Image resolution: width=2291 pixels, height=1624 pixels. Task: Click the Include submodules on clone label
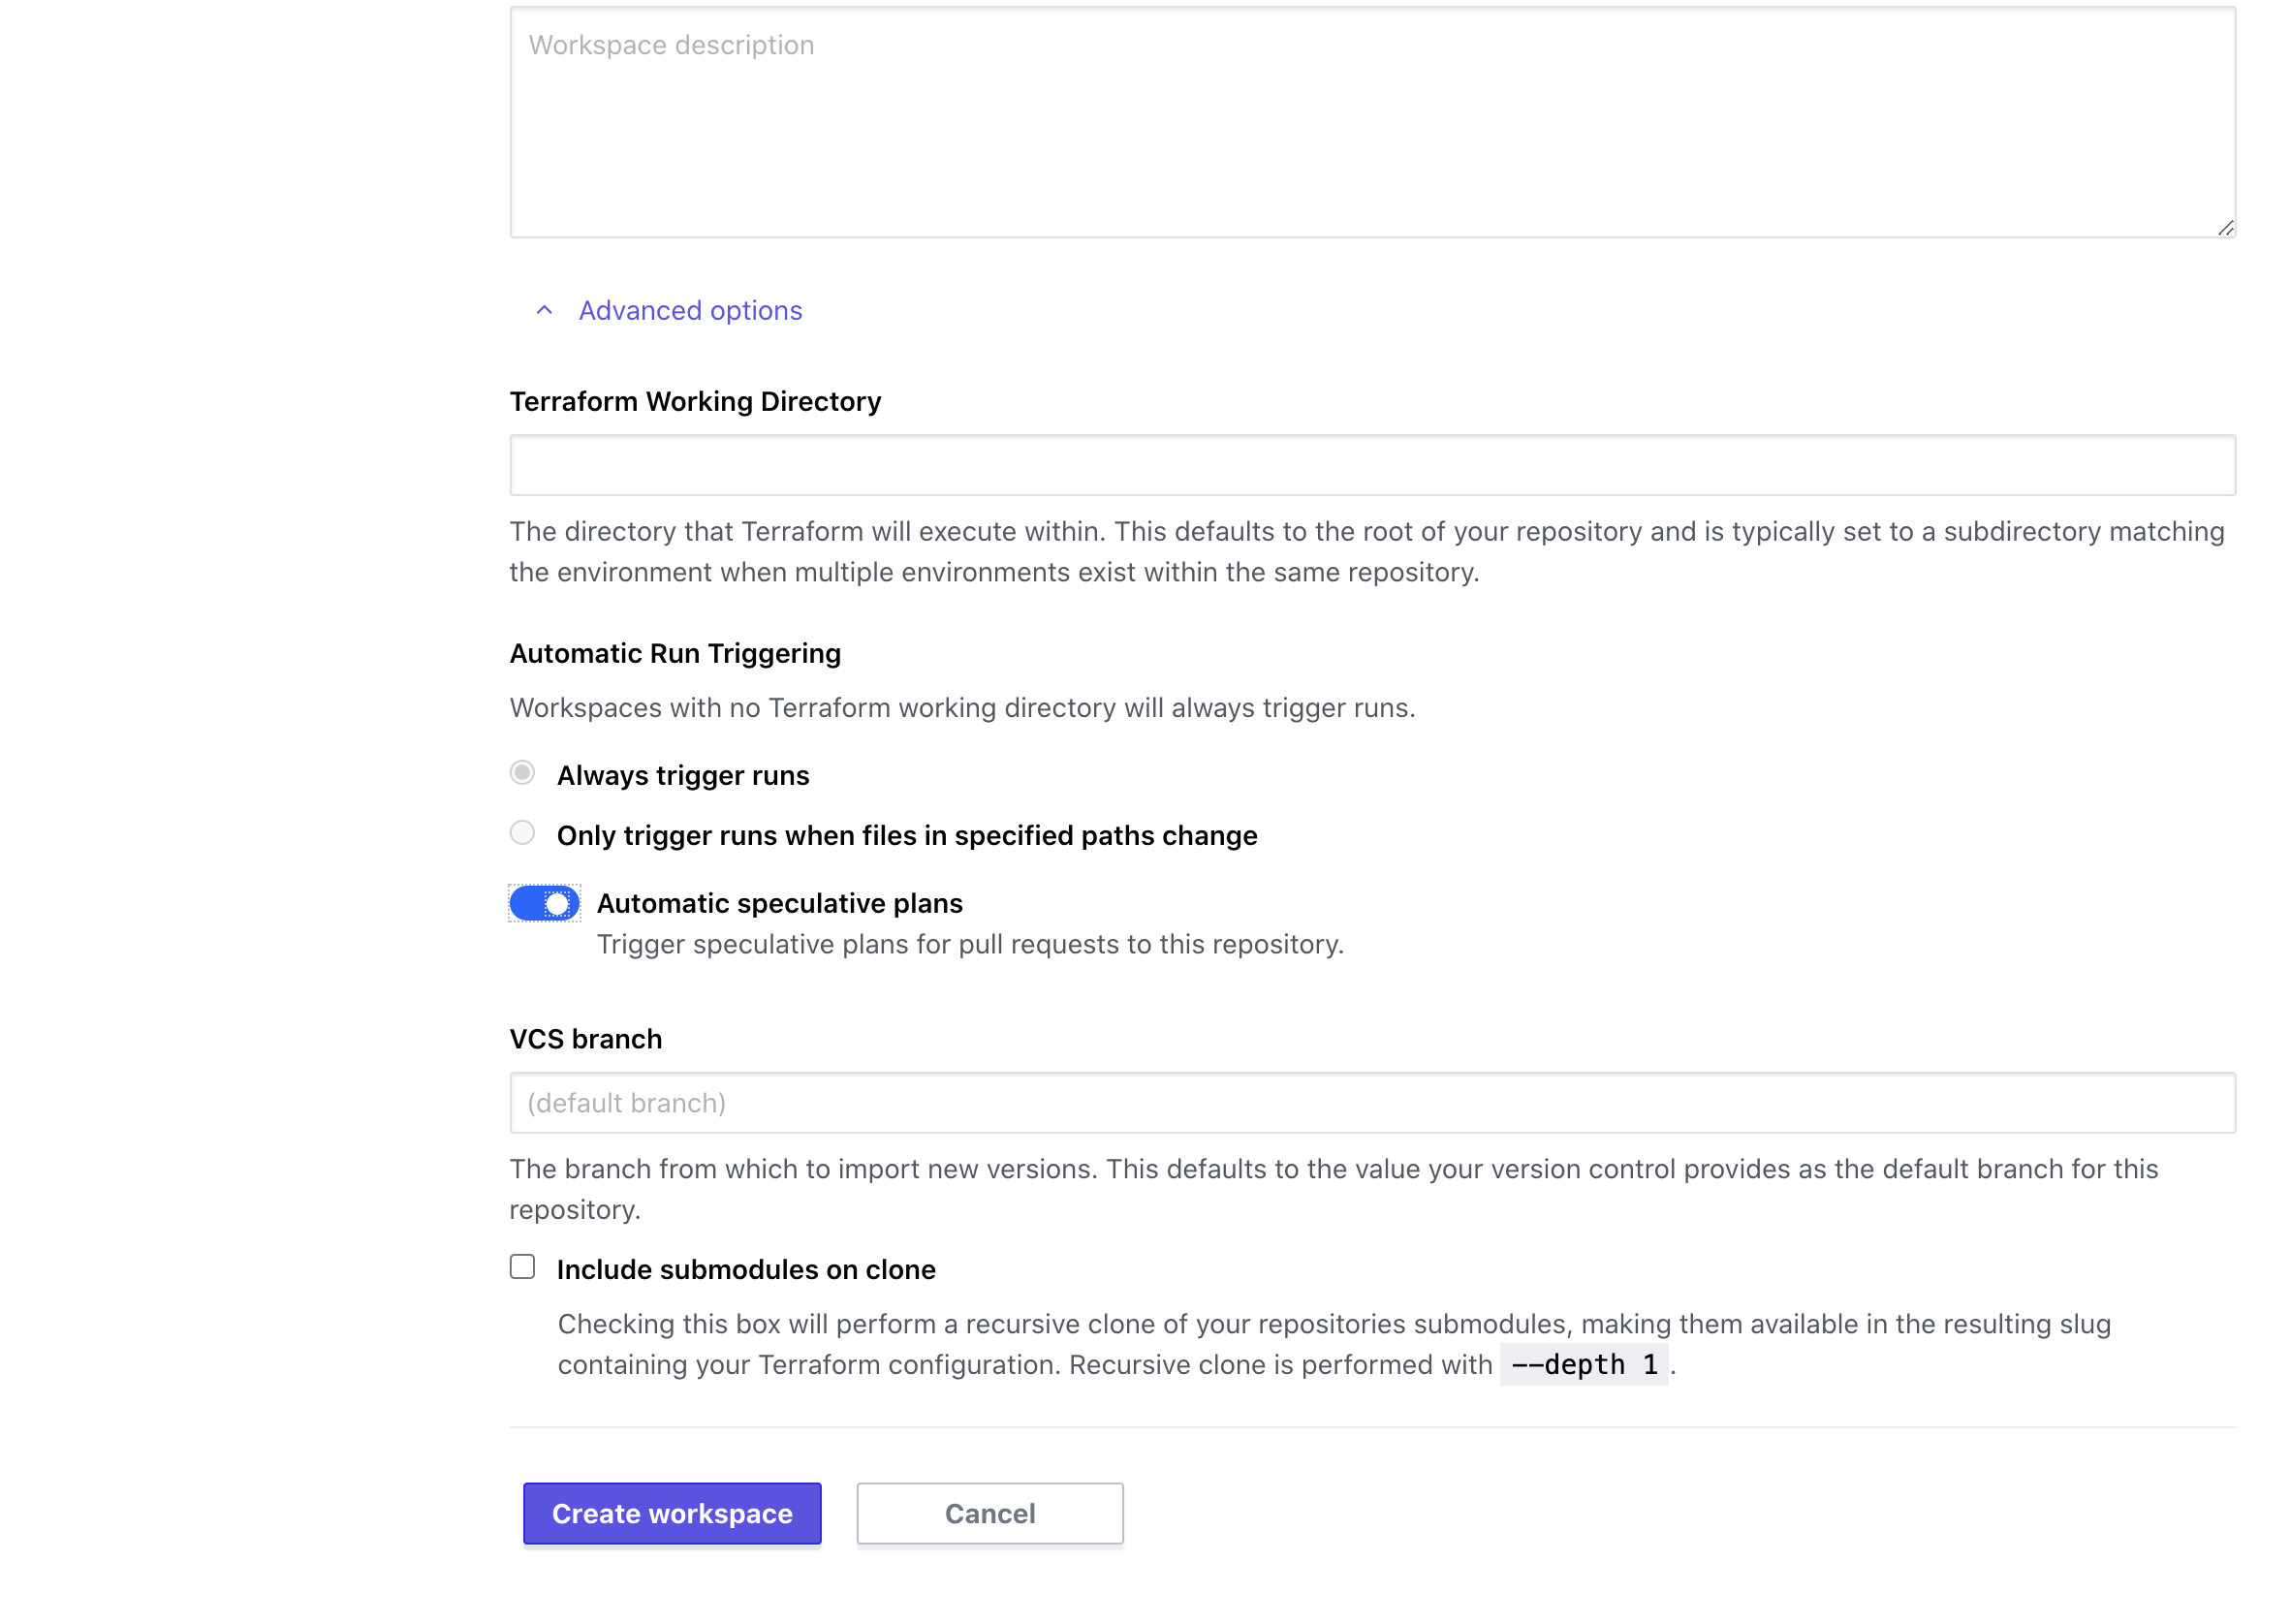(746, 1268)
